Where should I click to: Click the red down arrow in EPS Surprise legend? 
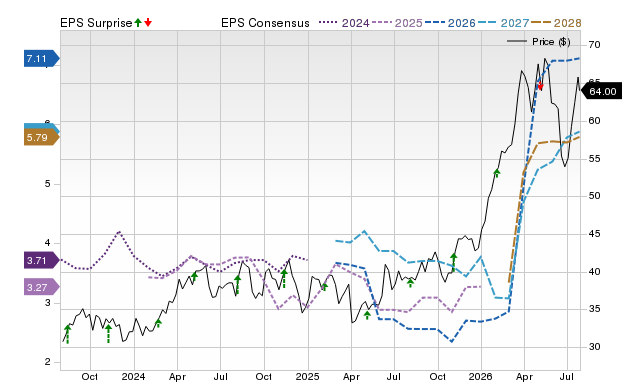(148, 22)
